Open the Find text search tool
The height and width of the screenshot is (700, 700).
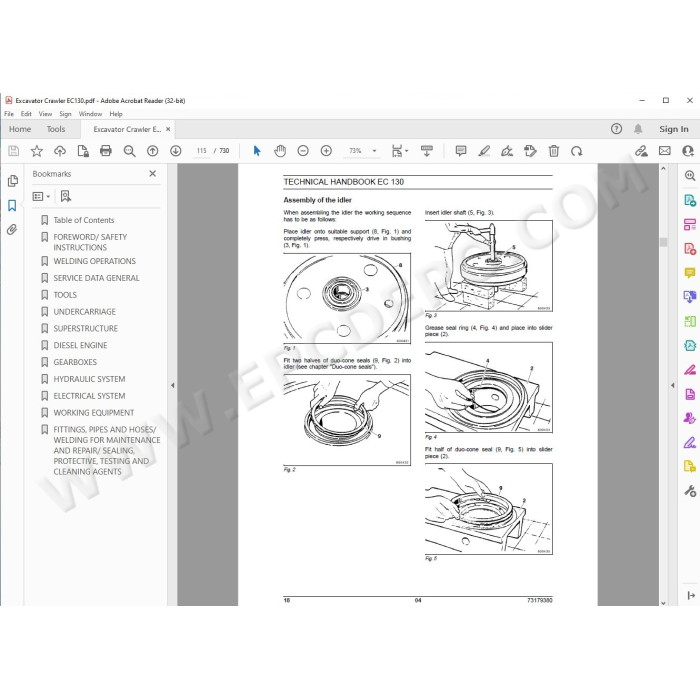tap(129, 151)
